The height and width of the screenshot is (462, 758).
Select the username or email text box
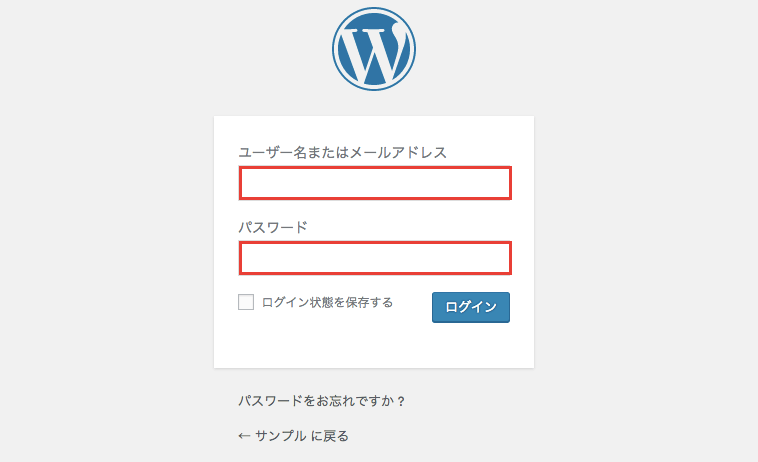375,184
